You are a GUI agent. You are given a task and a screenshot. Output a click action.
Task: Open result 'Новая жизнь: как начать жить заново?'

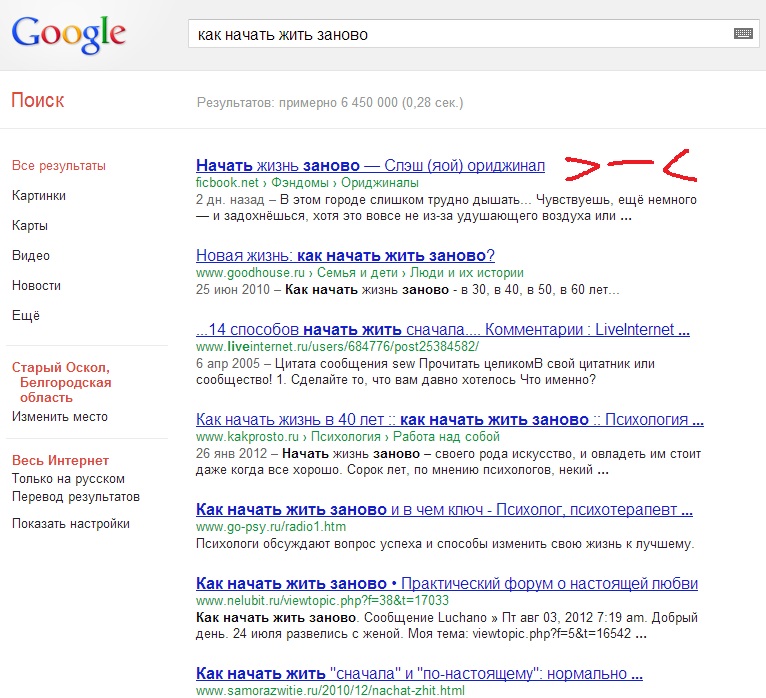pyautogui.click(x=345, y=255)
